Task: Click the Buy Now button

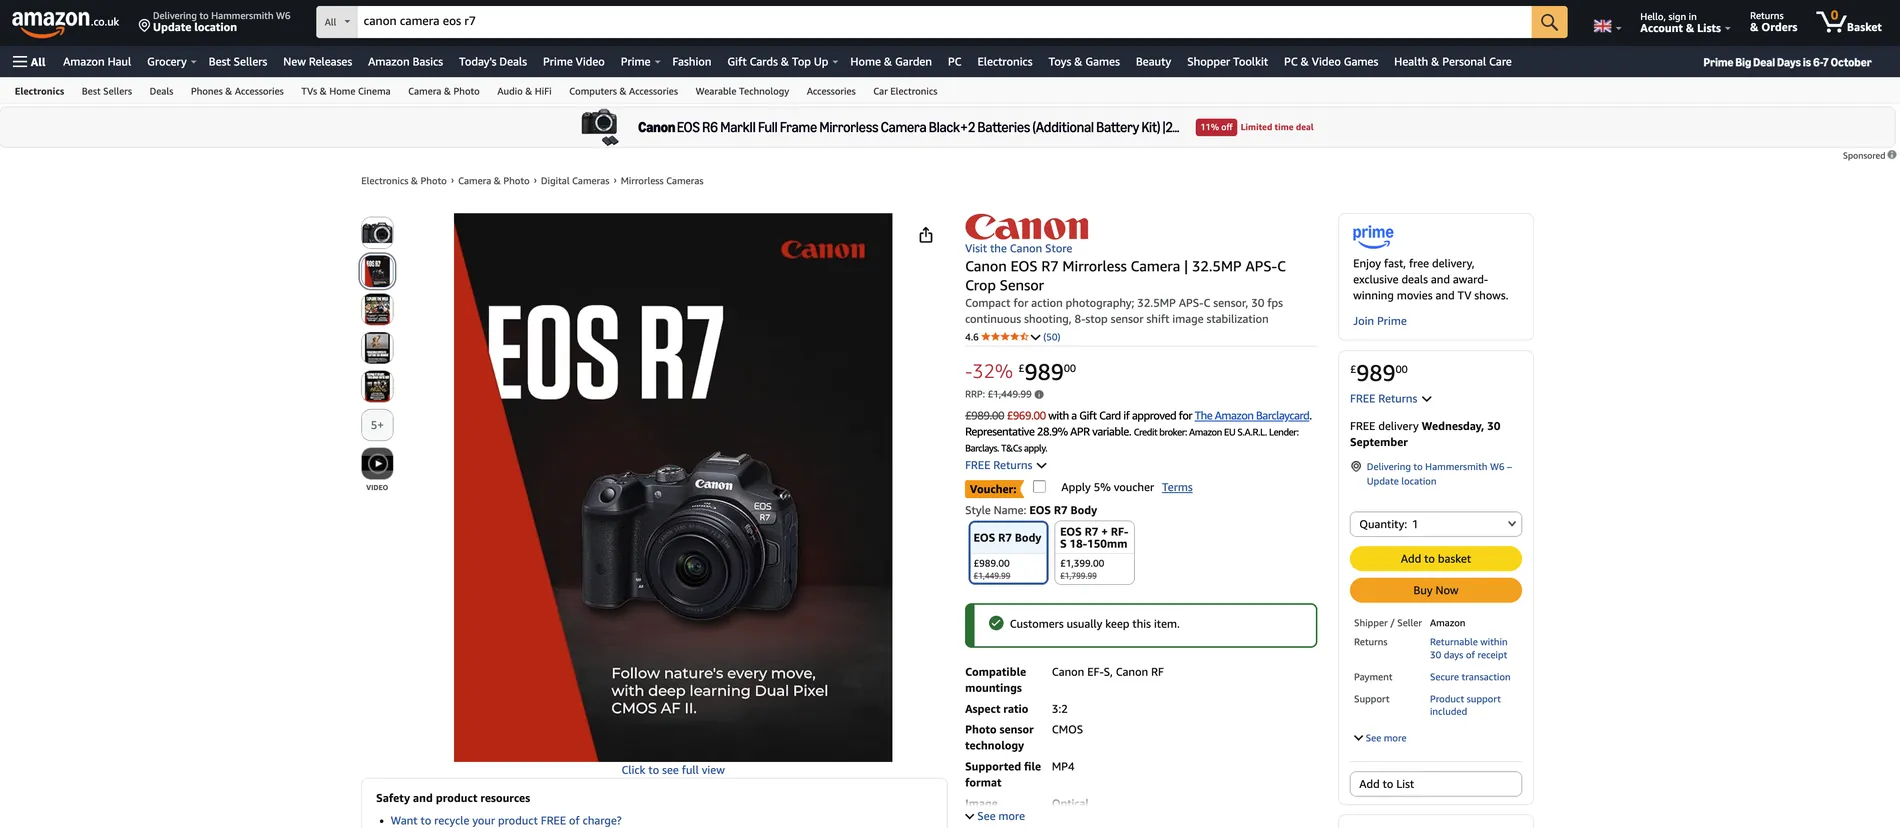Action: coord(1435,591)
